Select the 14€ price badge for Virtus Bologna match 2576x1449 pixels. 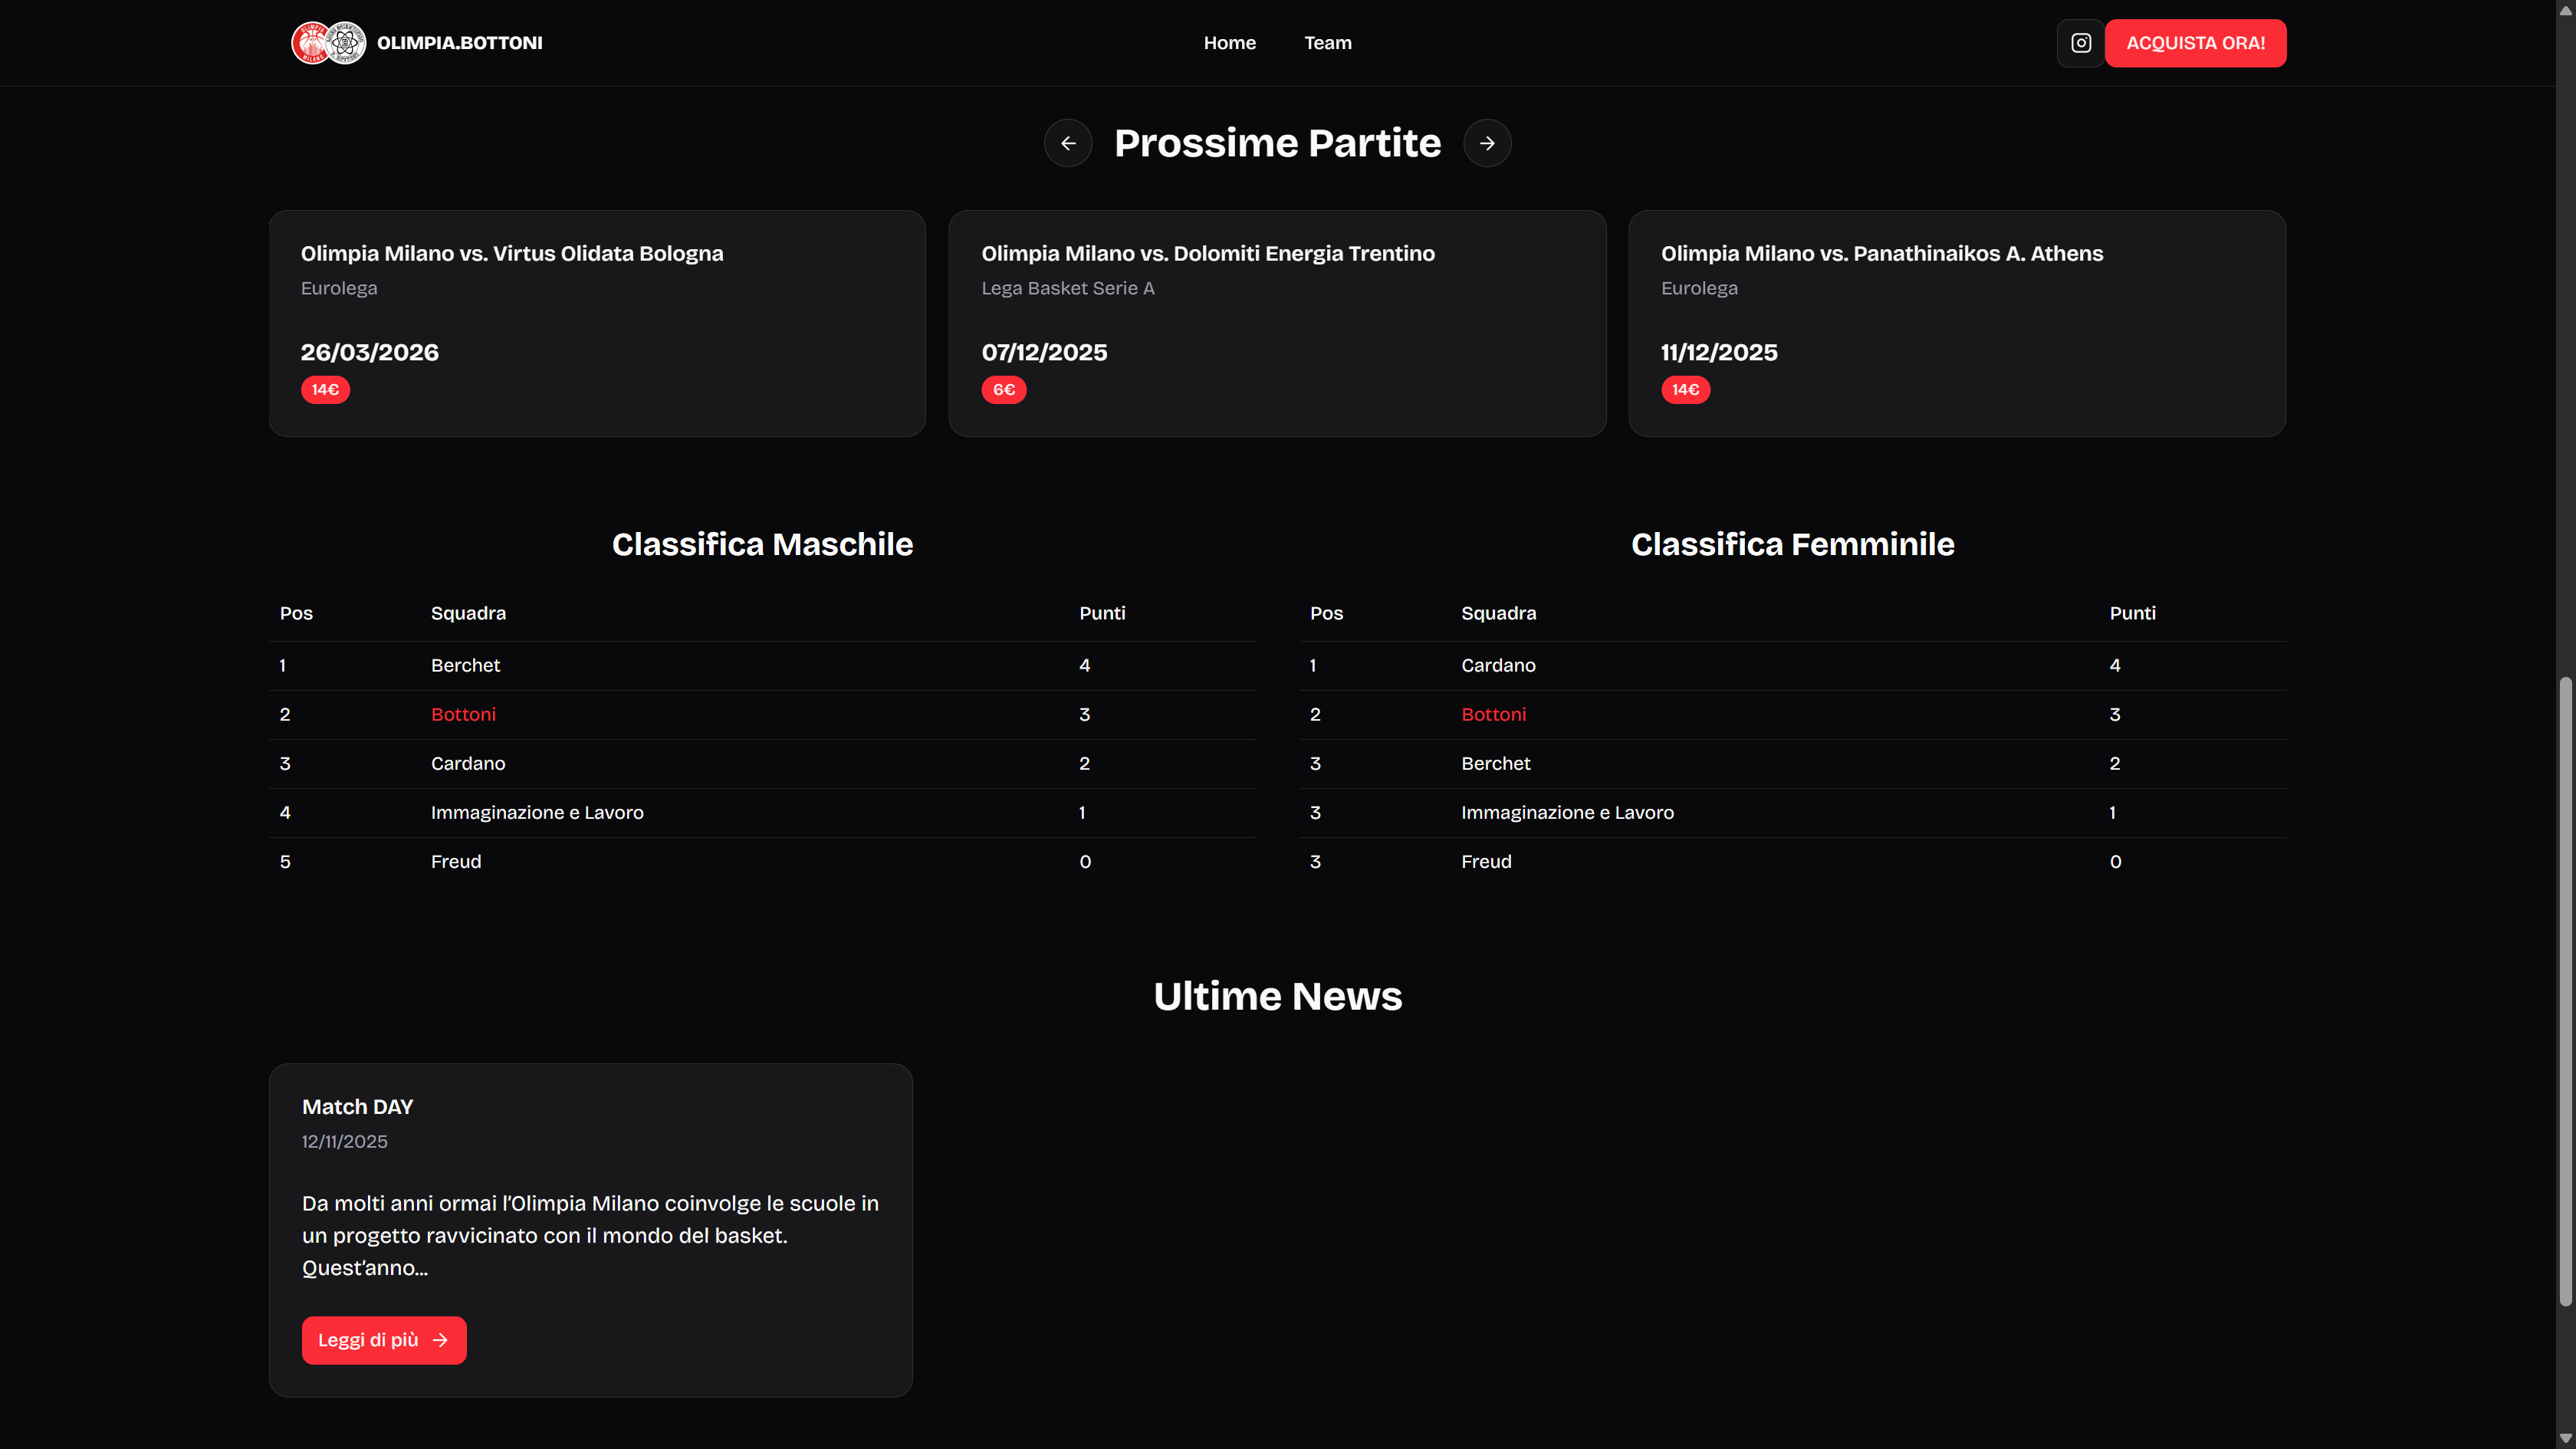coord(324,389)
